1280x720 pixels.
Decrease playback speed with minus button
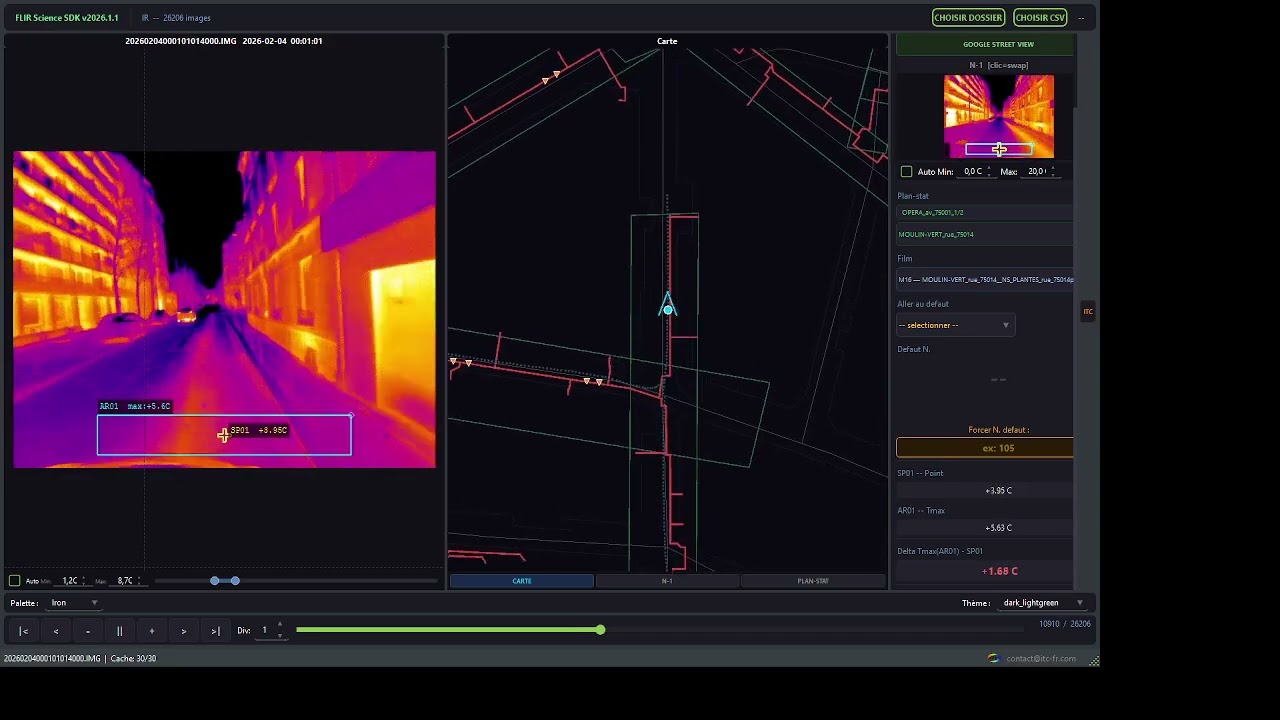click(x=88, y=631)
